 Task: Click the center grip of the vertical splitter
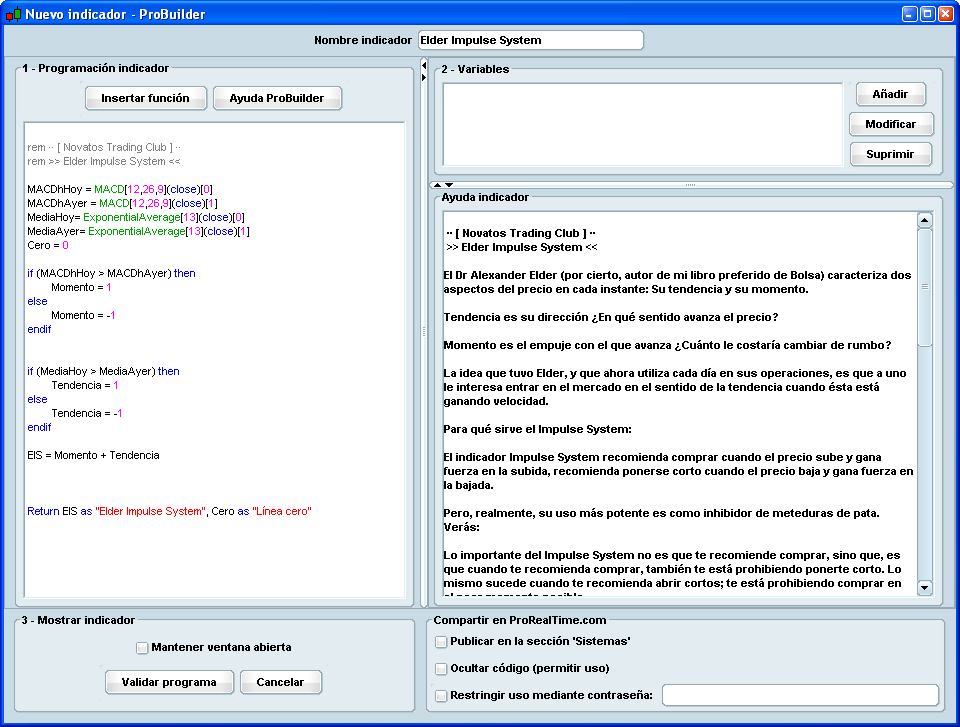click(x=424, y=331)
